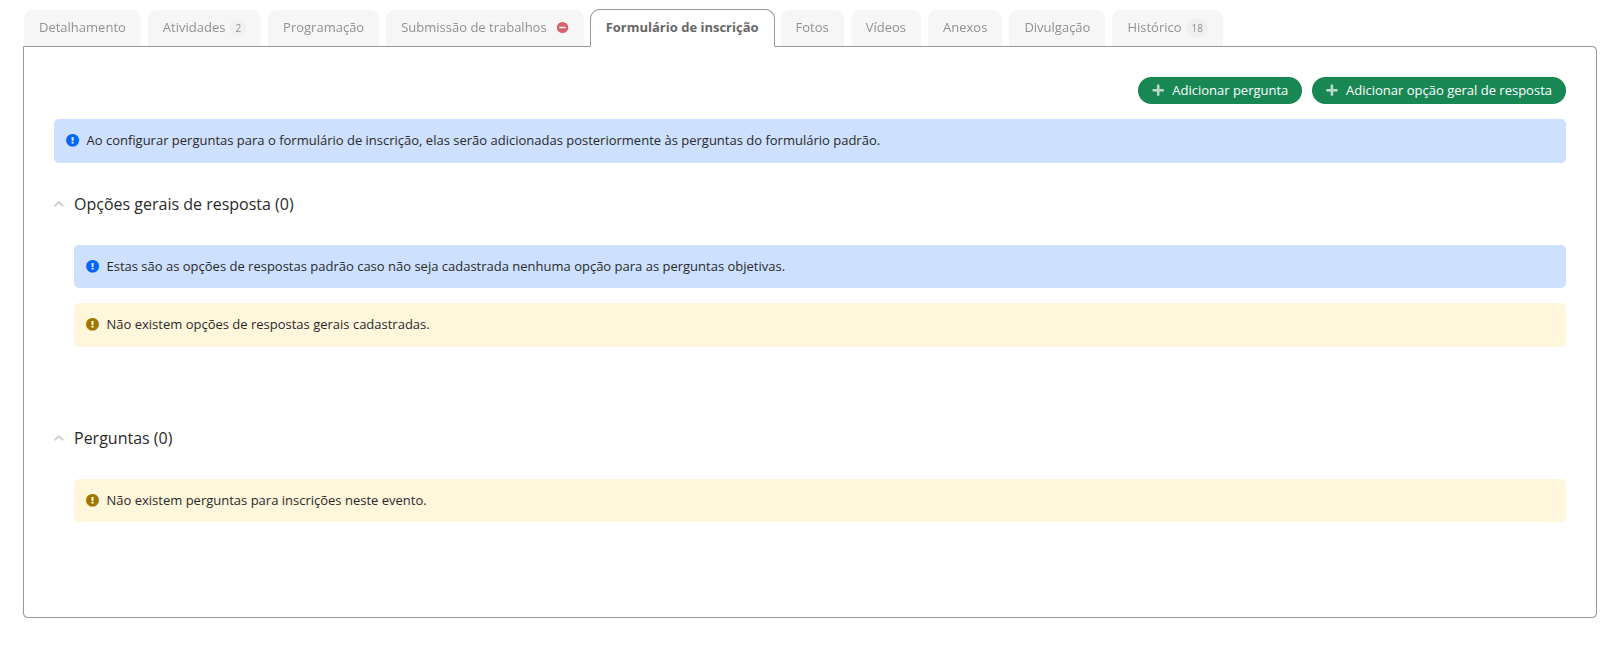This screenshot has height=645, width=1616.
Task: Click the Histórico badge showing 18
Action: point(1197,28)
